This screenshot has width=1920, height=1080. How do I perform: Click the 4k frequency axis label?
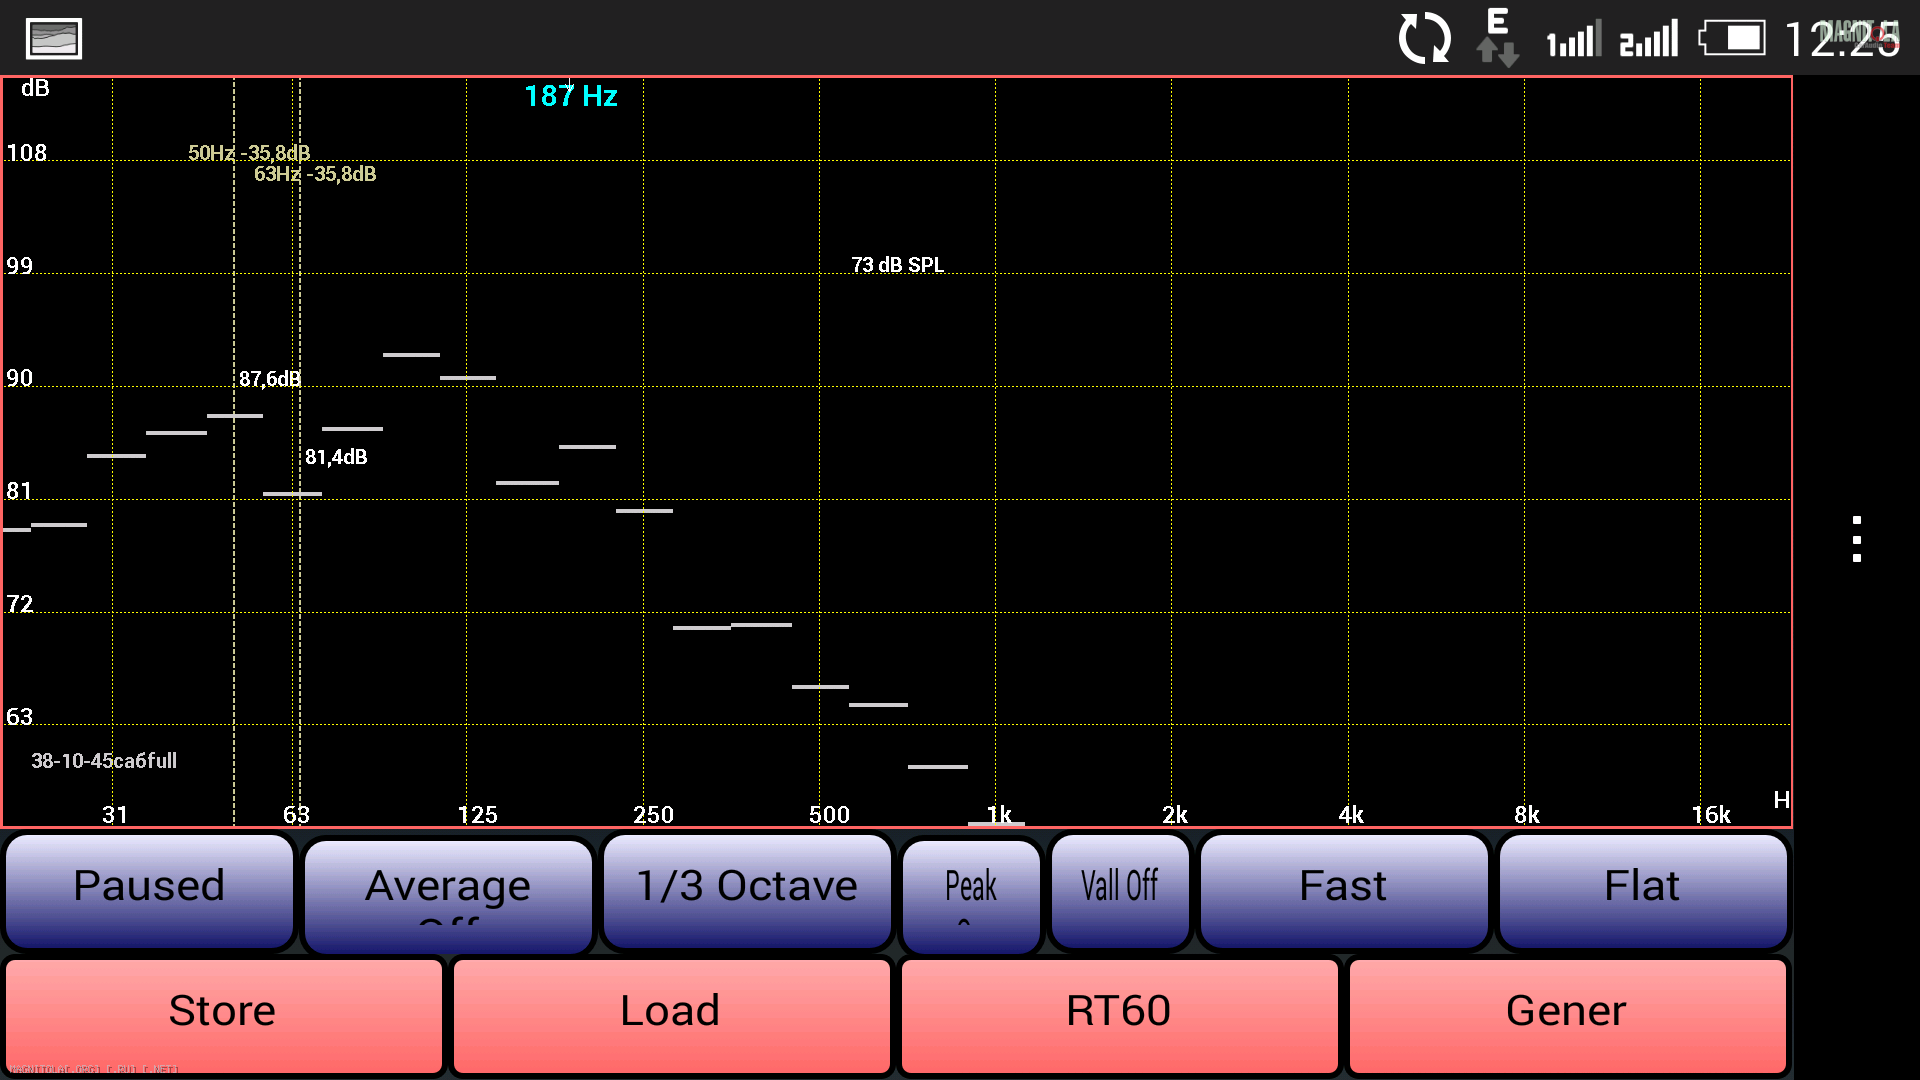1351,815
